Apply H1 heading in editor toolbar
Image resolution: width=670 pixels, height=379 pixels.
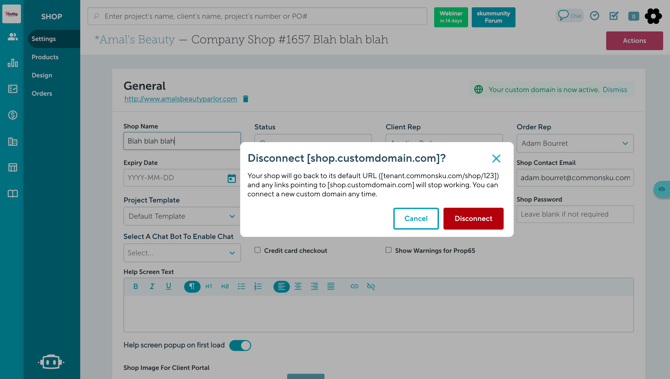coord(209,286)
